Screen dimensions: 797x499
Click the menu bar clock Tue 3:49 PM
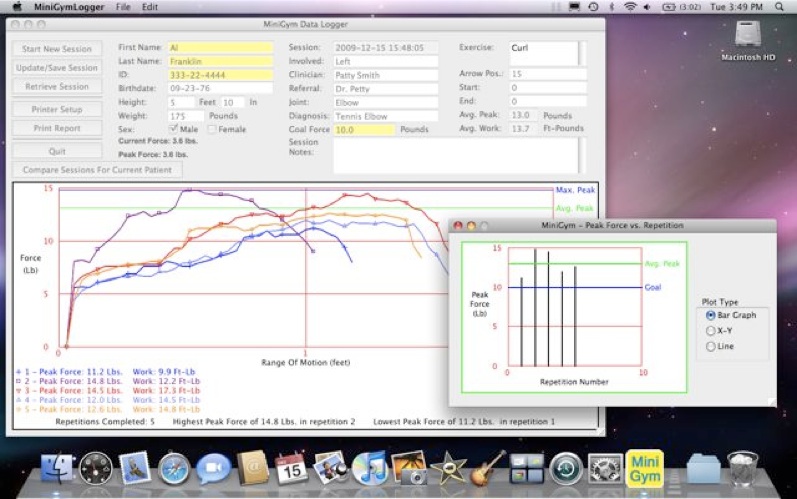[736, 7]
